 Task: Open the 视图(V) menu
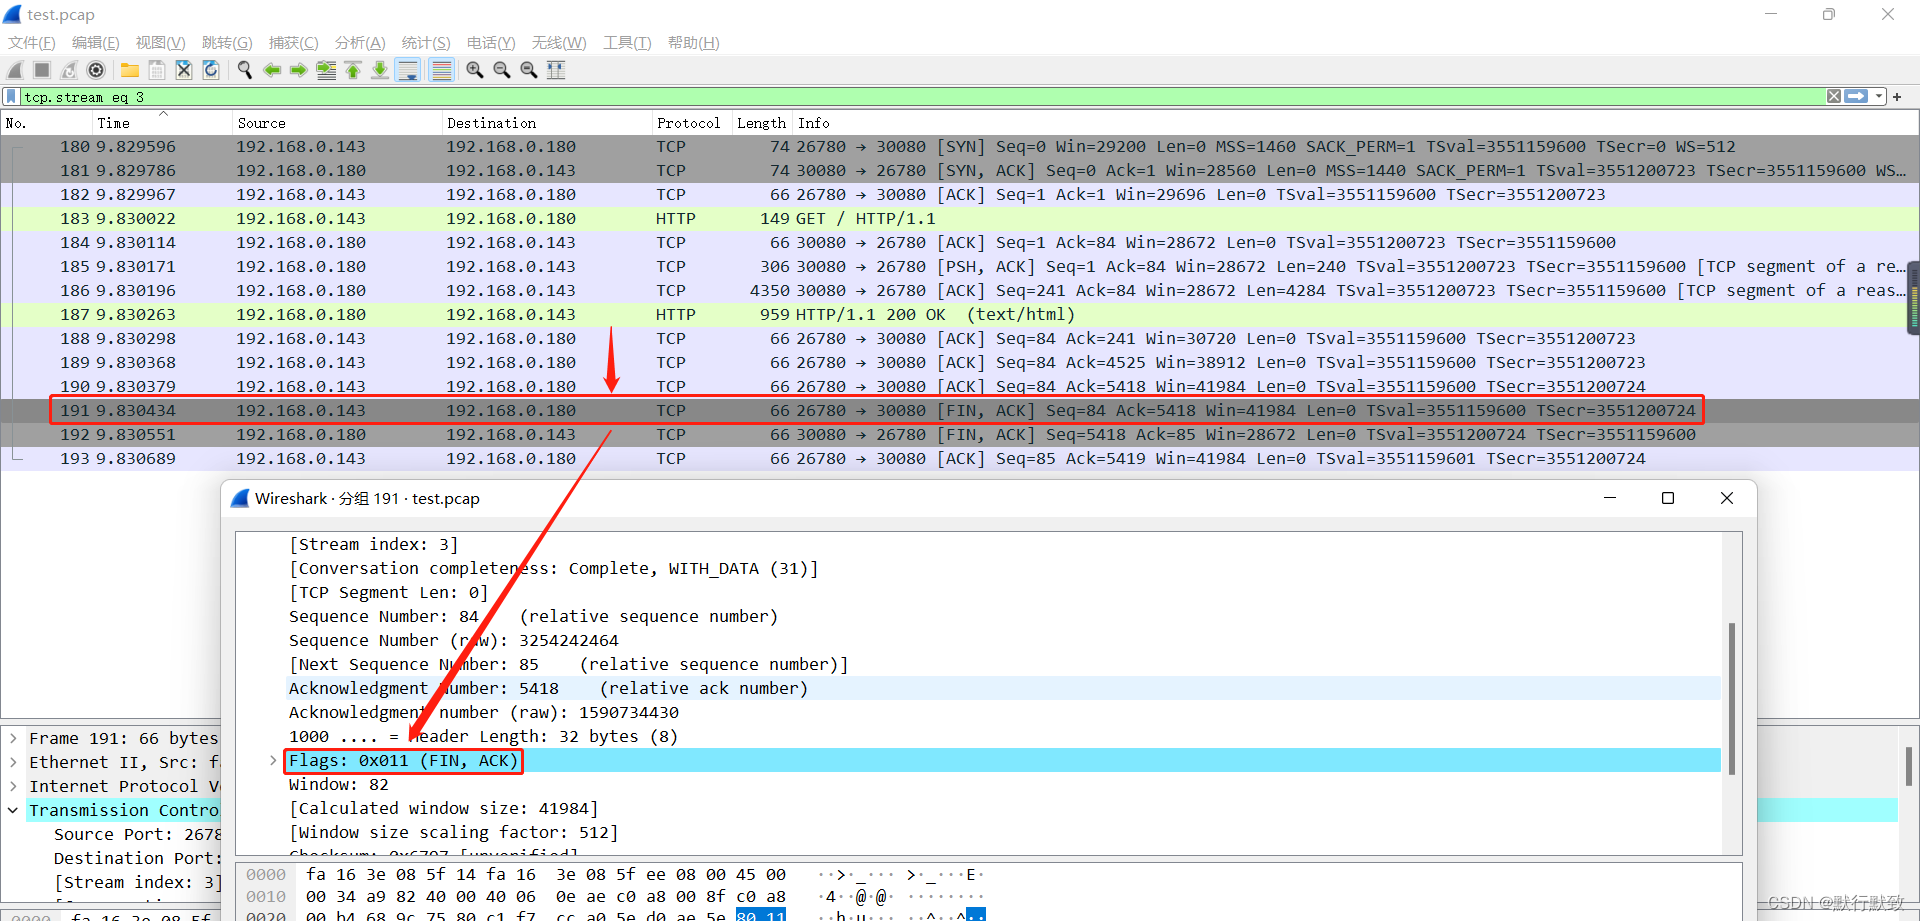pyautogui.click(x=160, y=43)
